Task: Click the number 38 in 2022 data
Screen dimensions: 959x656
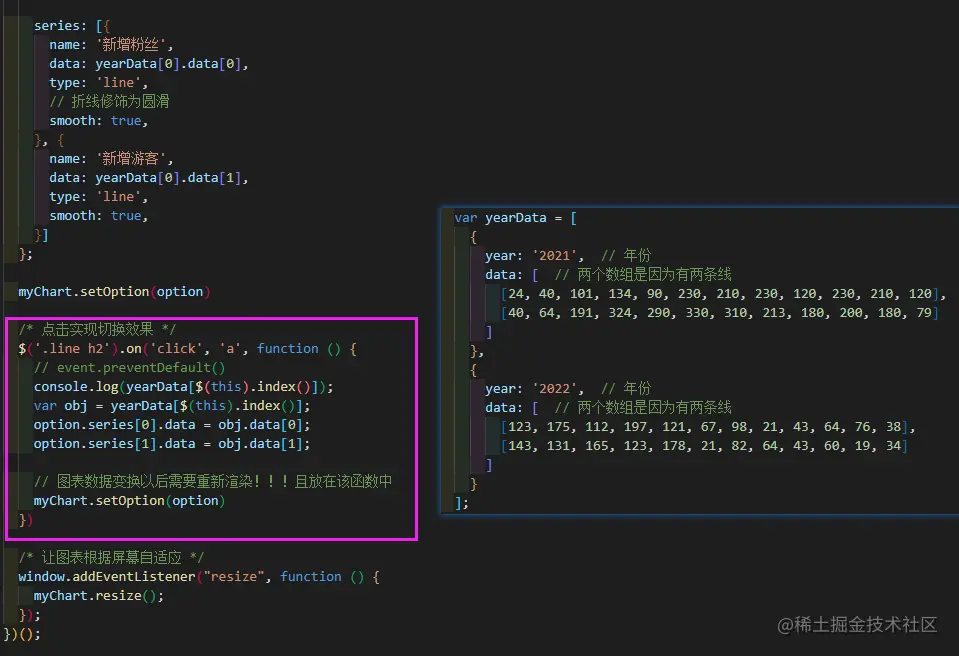Action: 893,427
